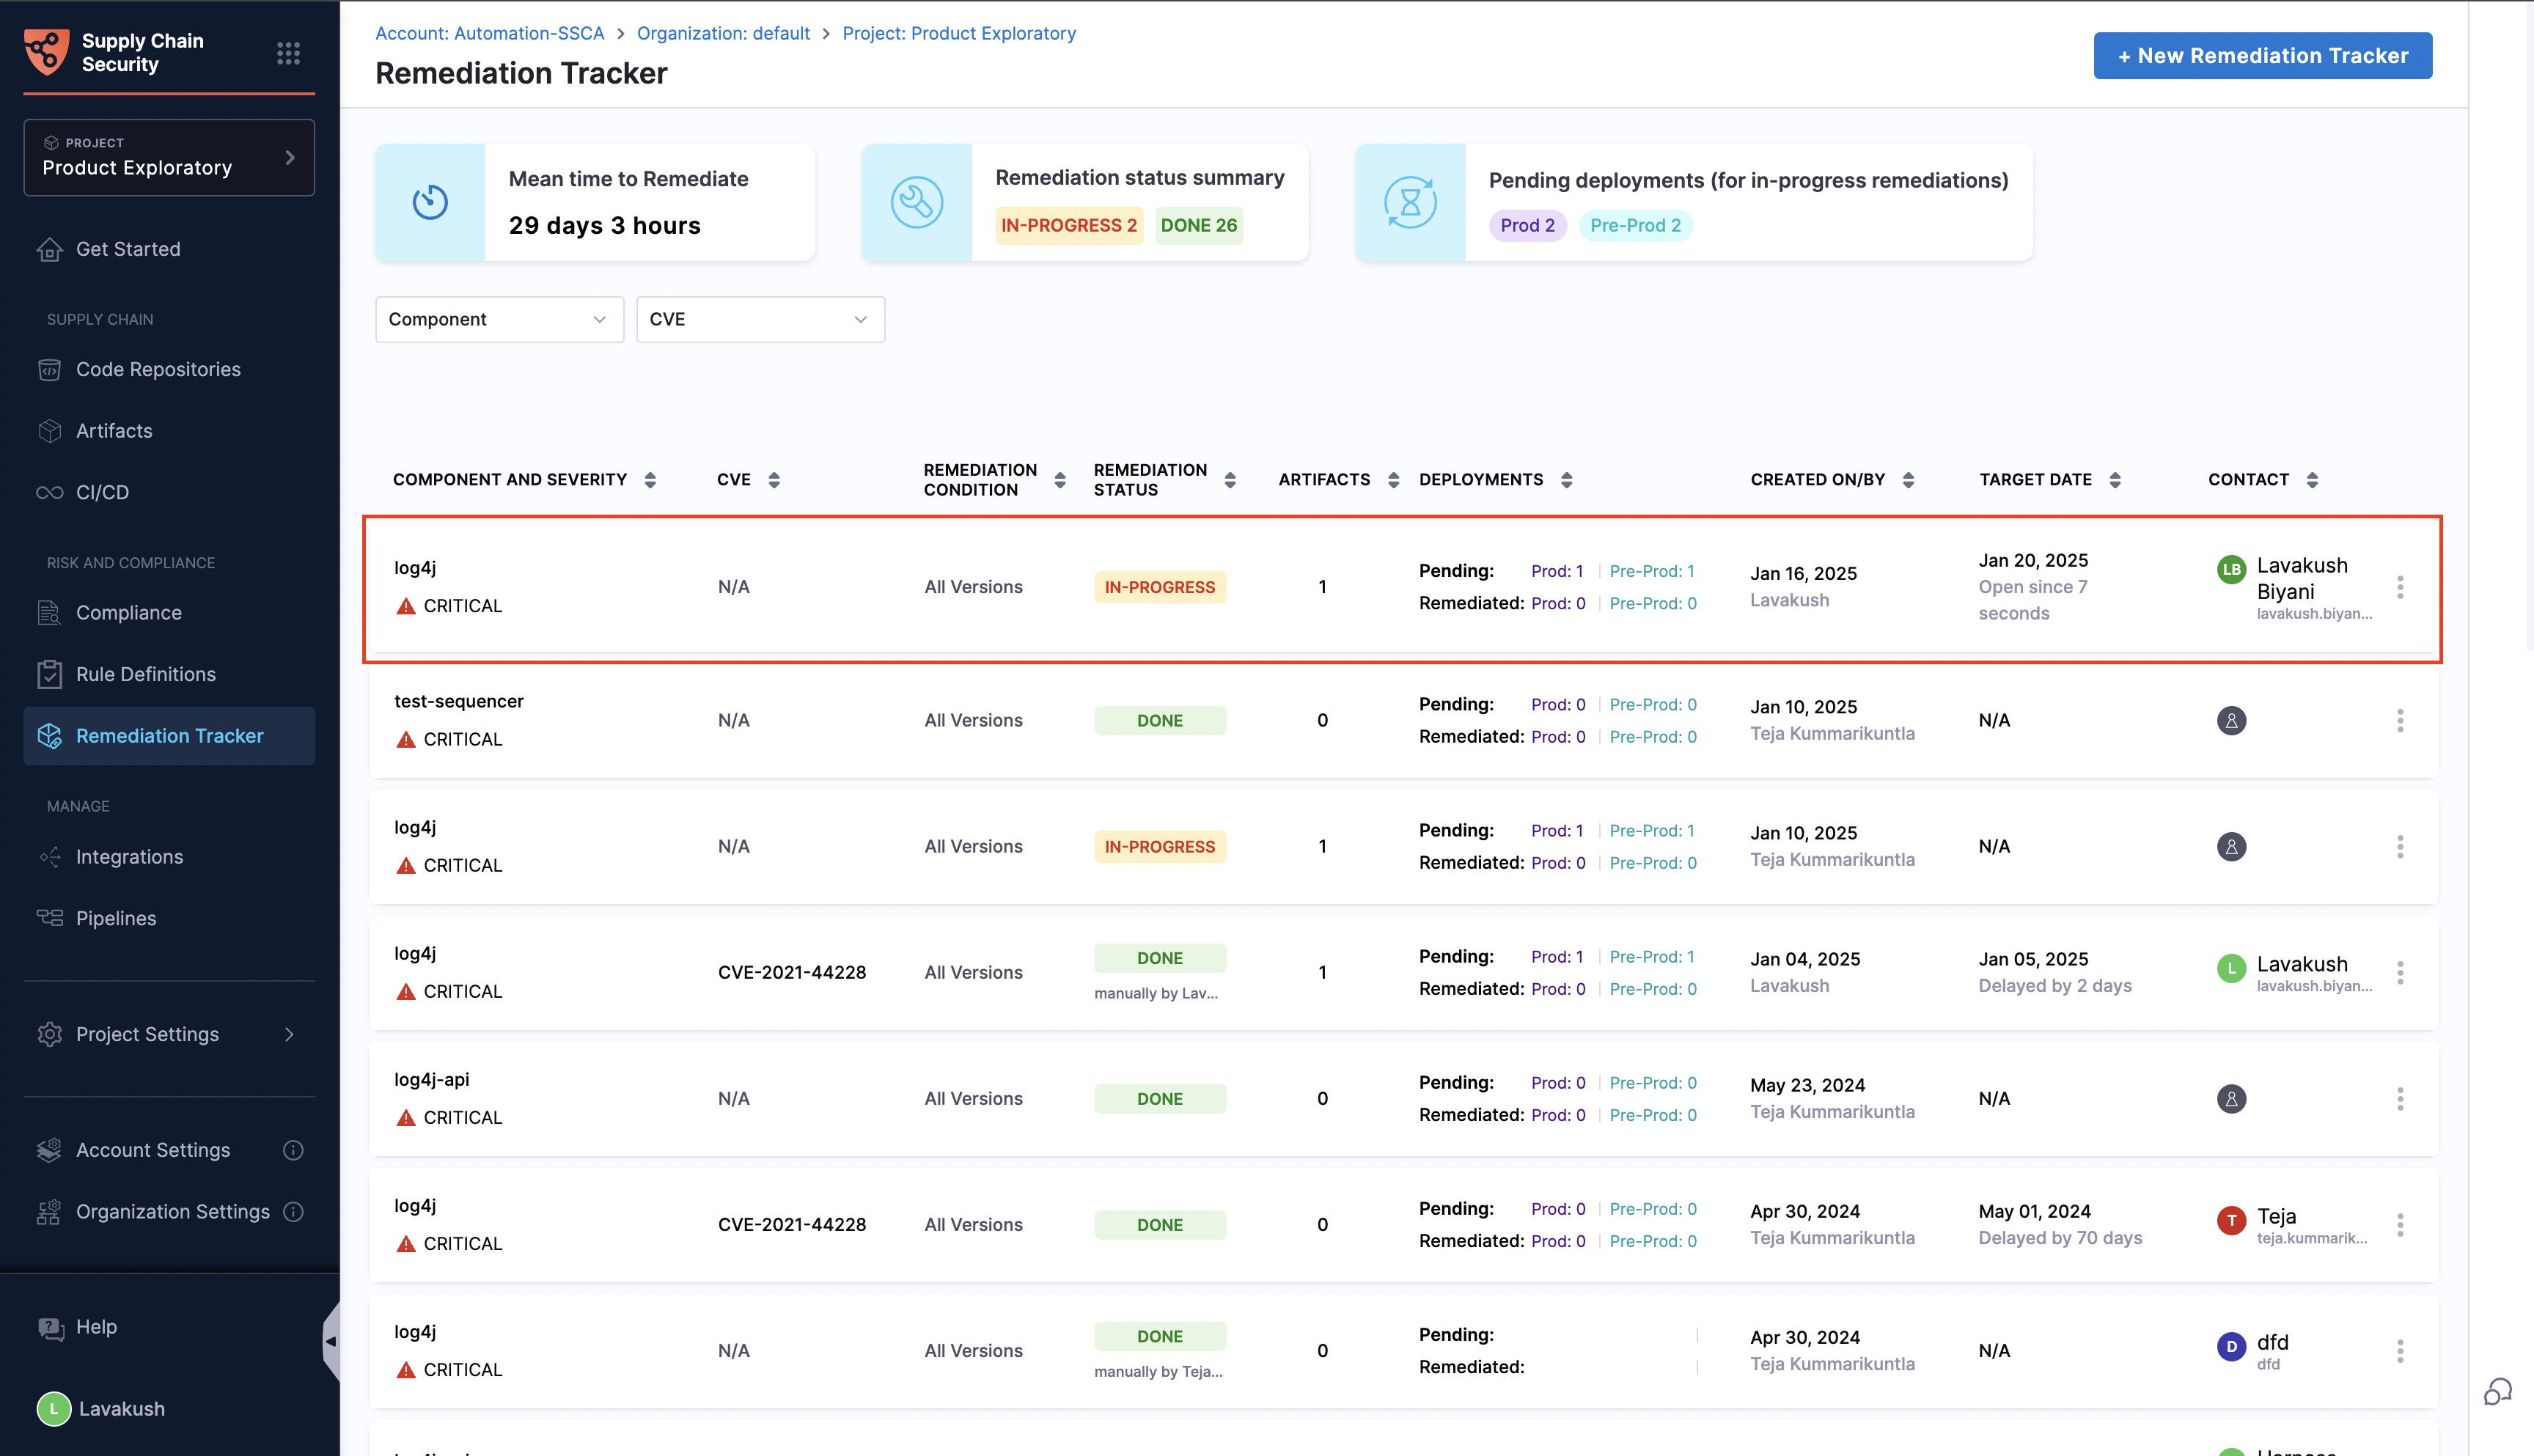
Task: Go to Compliance in sidebar
Action: coord(129,612)
